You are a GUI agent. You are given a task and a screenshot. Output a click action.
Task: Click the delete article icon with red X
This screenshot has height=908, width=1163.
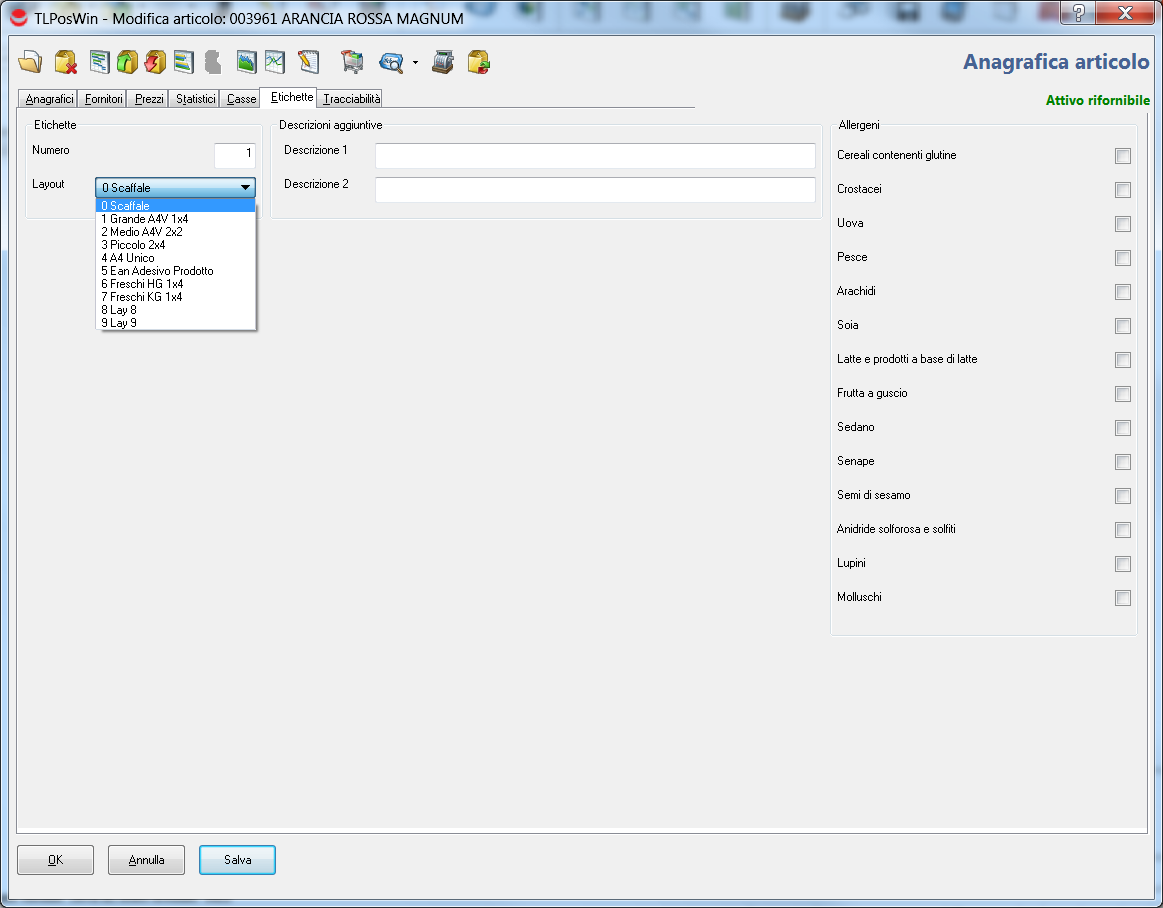click(x=66, y=63)
